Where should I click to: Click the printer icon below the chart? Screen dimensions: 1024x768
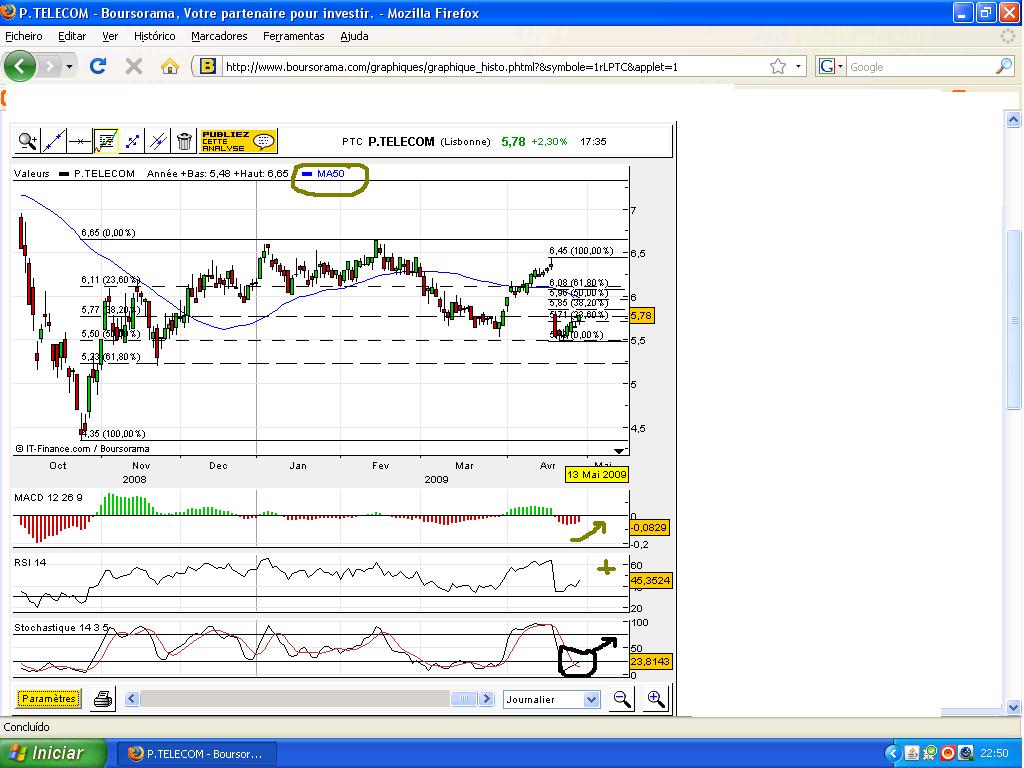[x=103, y=699]
